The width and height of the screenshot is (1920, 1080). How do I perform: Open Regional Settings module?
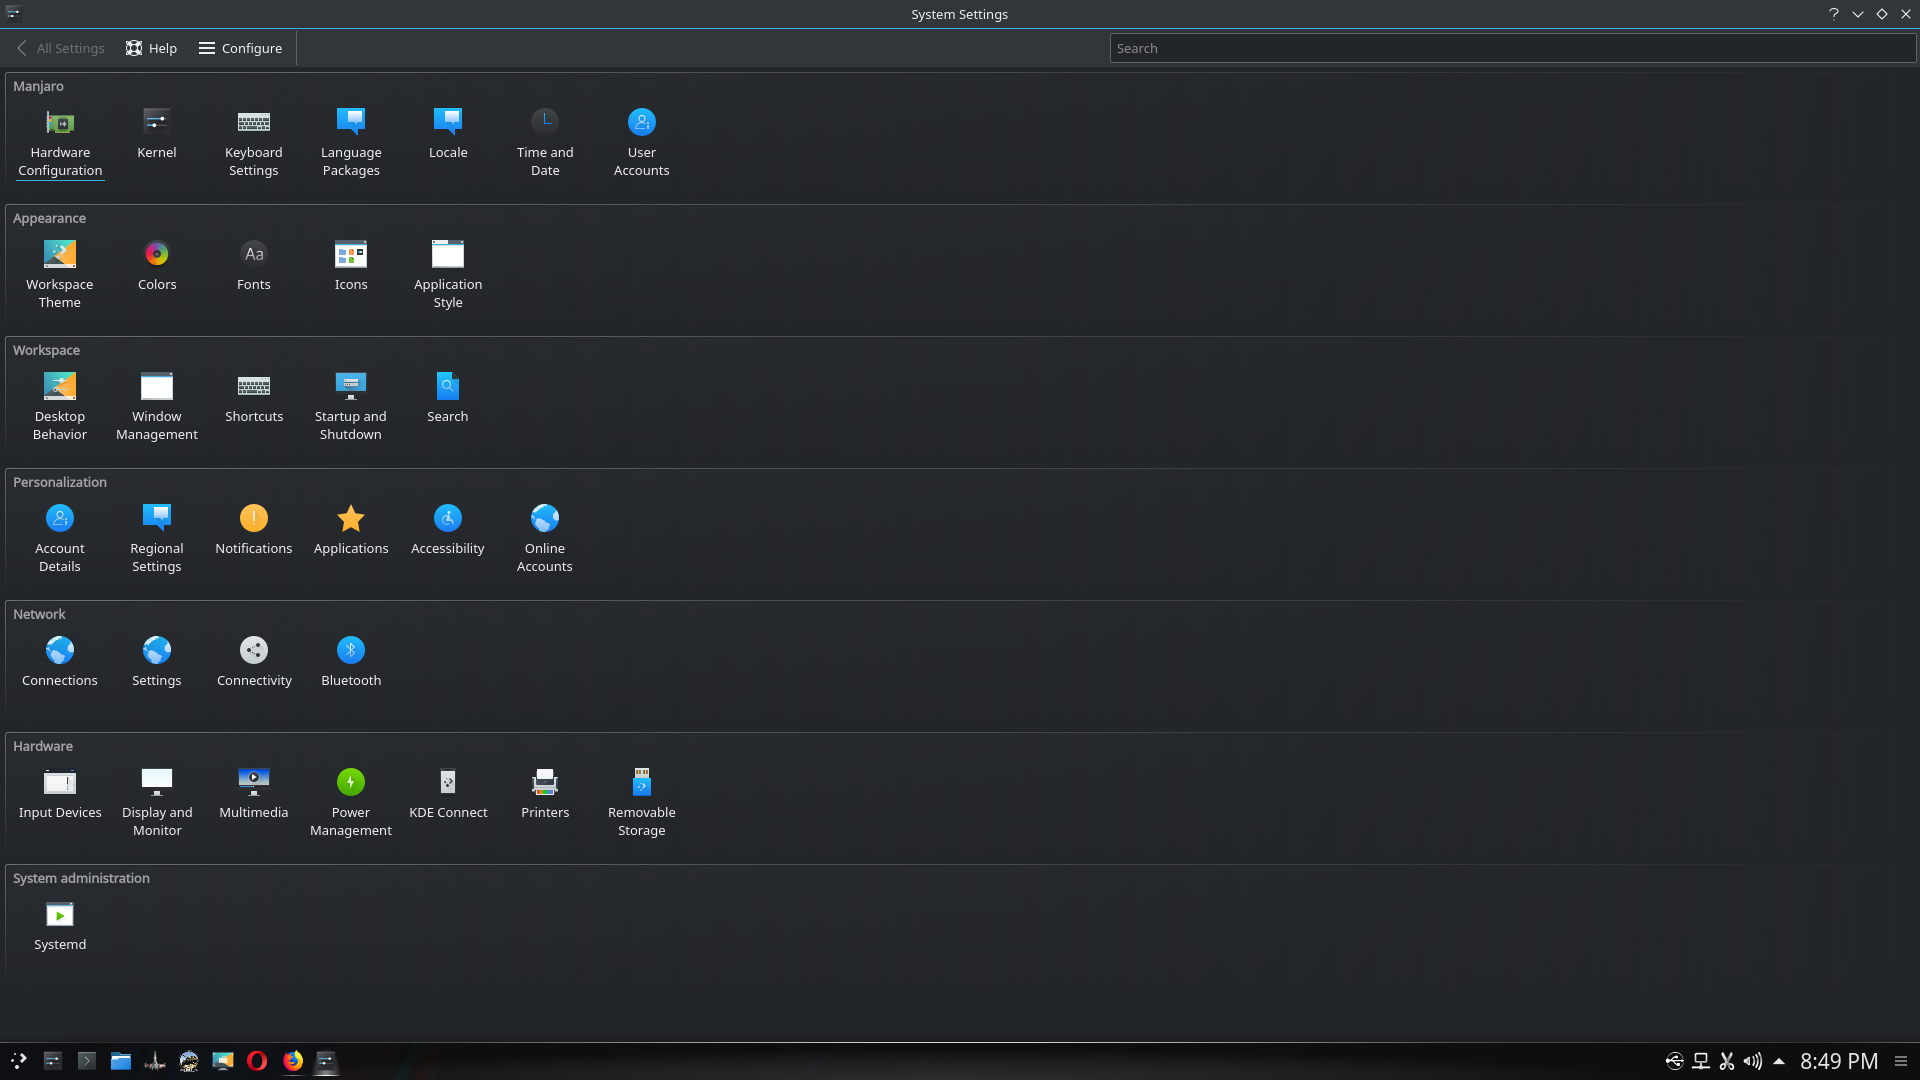(x=157, y=538)
